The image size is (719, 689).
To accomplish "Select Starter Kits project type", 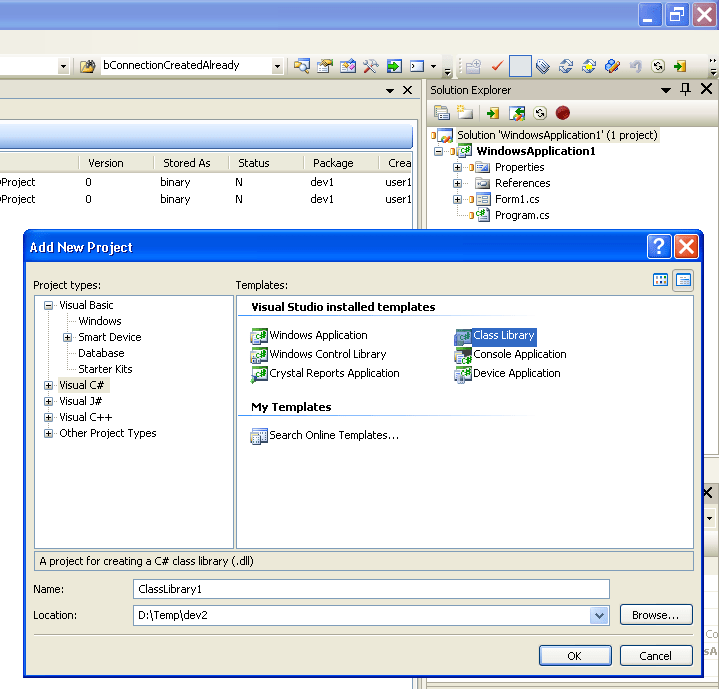I will pyautogui.click(x=105, y=369).
